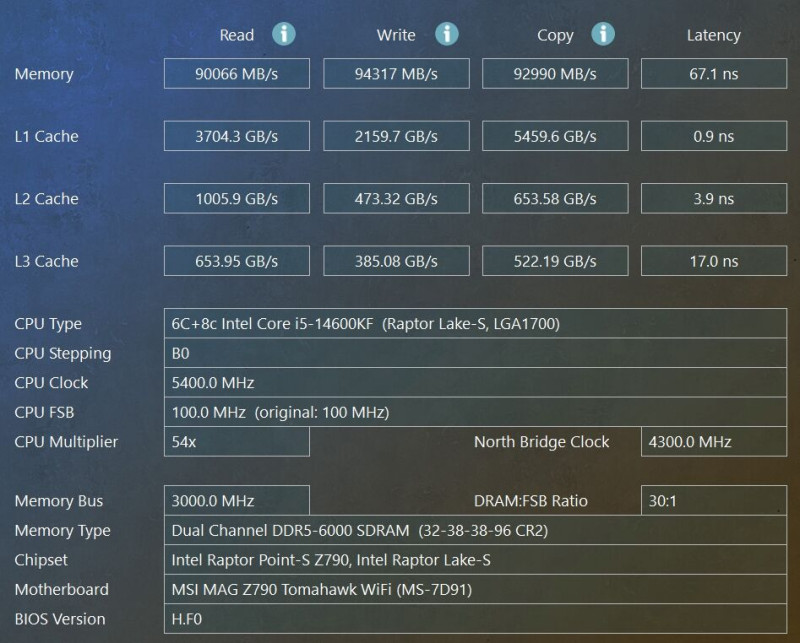
Task: Click the info icon next to Write
Action: pos(447,34)
